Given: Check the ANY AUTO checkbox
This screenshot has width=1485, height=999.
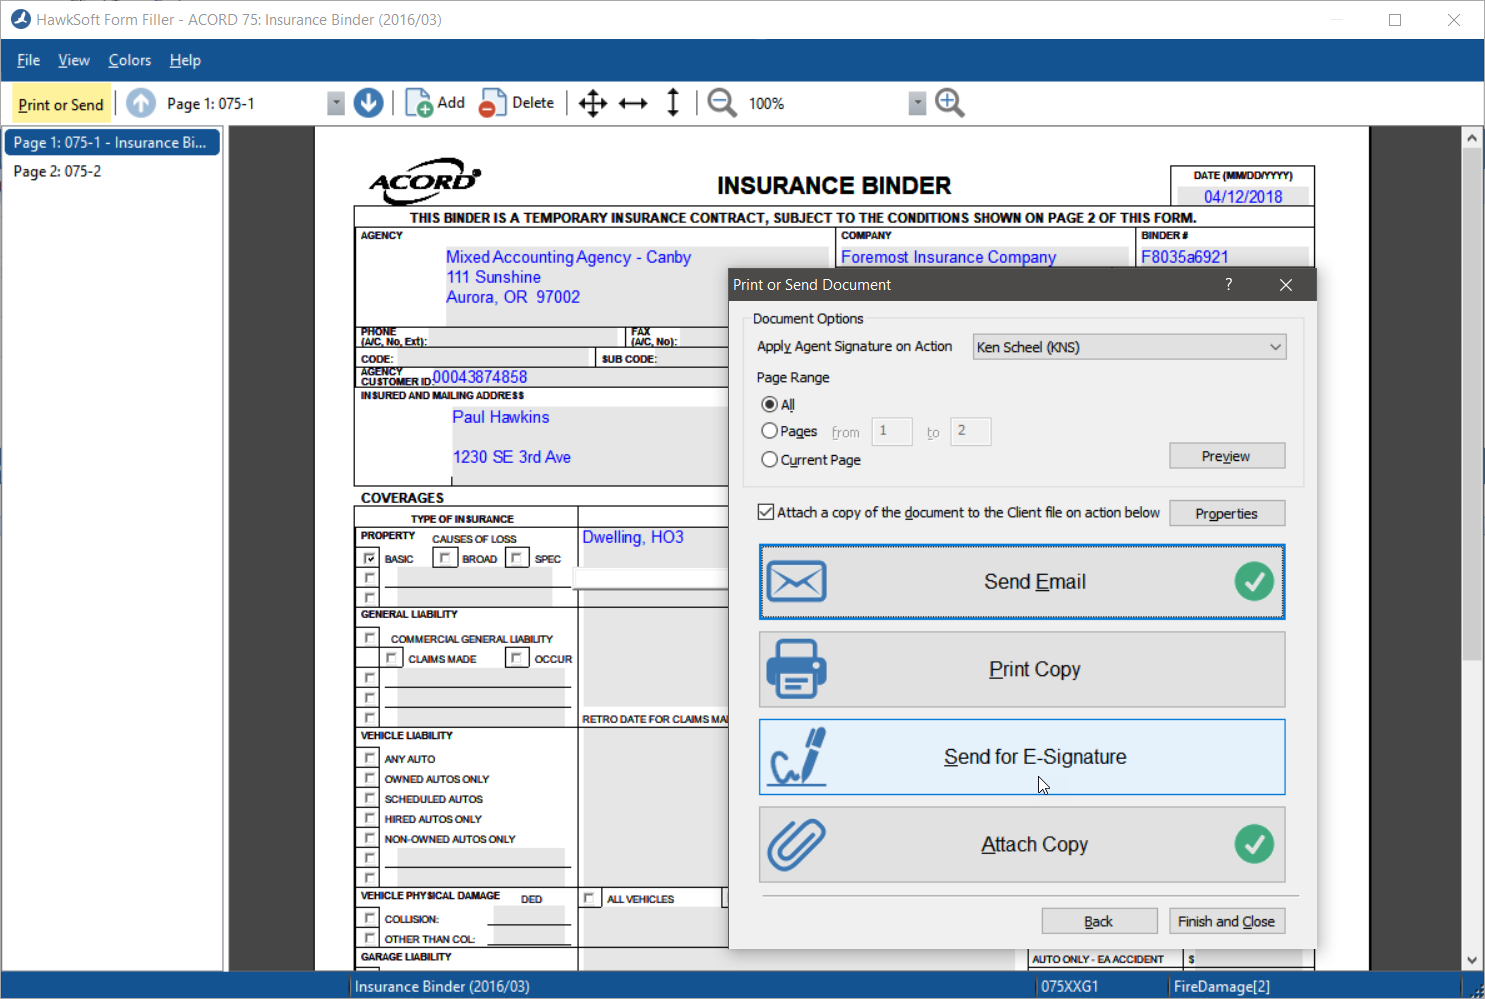Looking at the screenshot, I should pos(370,758).
